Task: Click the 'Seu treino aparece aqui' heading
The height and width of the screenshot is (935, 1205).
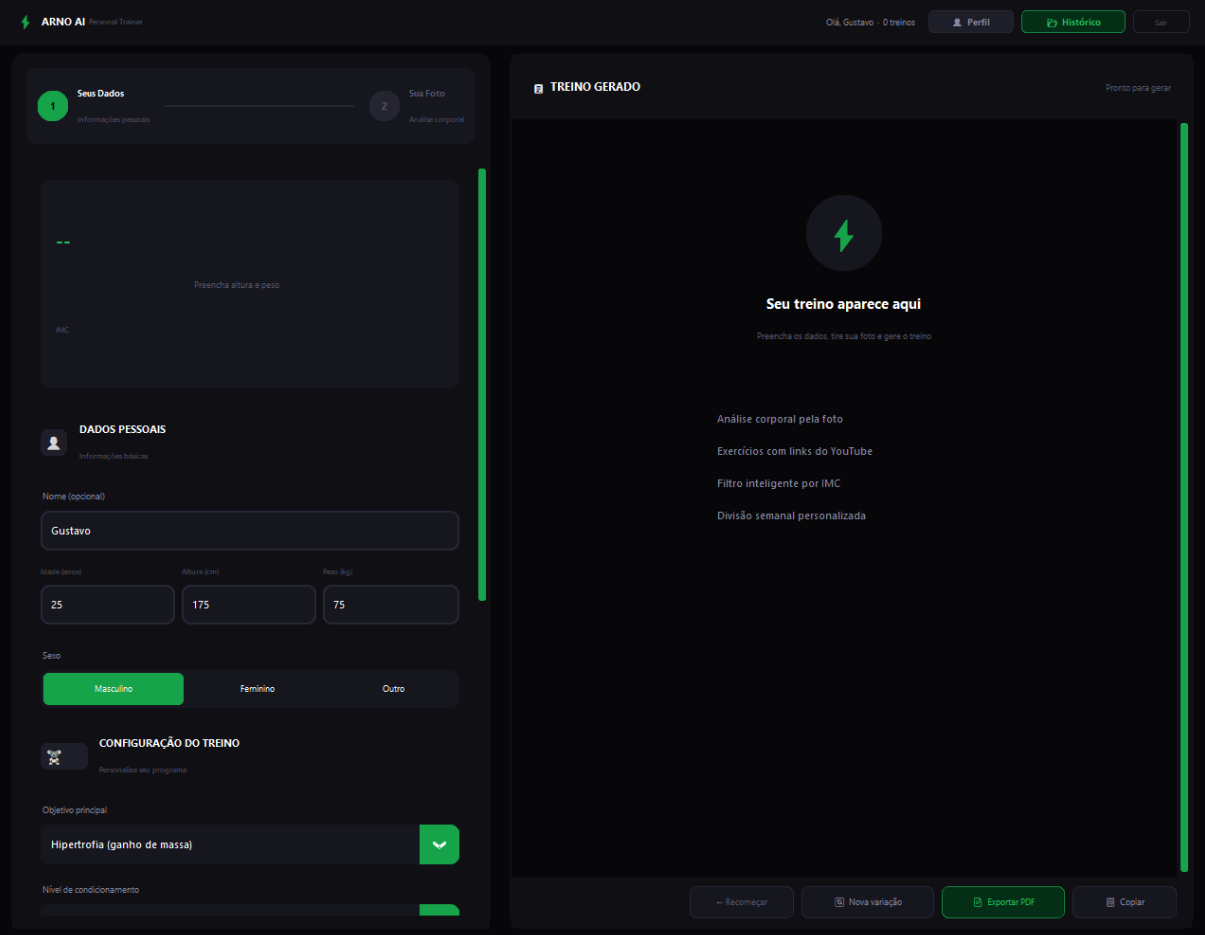Action: coord(844,304)
